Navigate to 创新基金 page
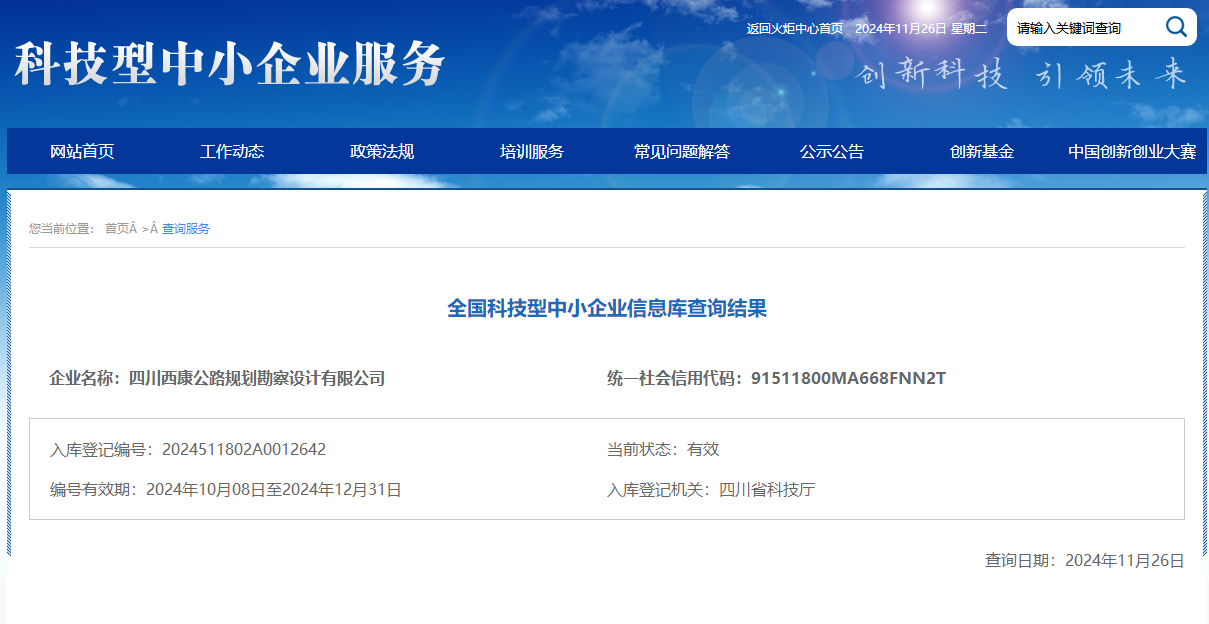Viewport: 1209px width, 624px height. point(982,152)
